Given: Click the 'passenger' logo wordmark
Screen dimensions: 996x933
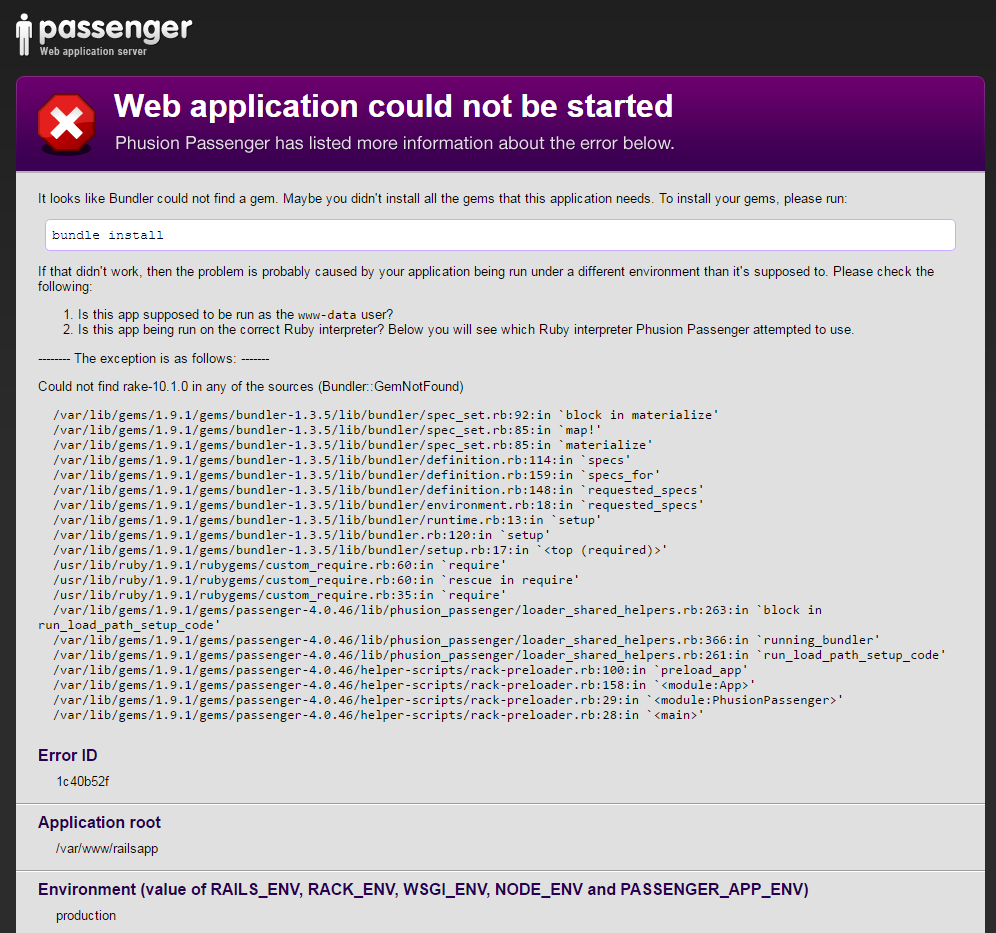Looking at the screenshot, I should [115, 29].
